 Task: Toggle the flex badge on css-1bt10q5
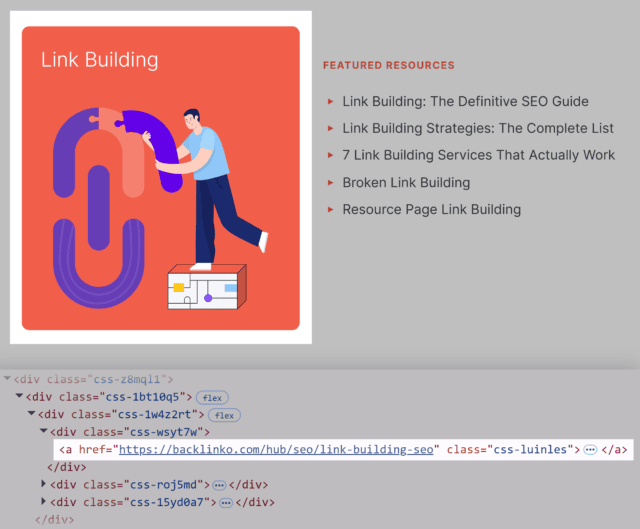coord(212,397)
